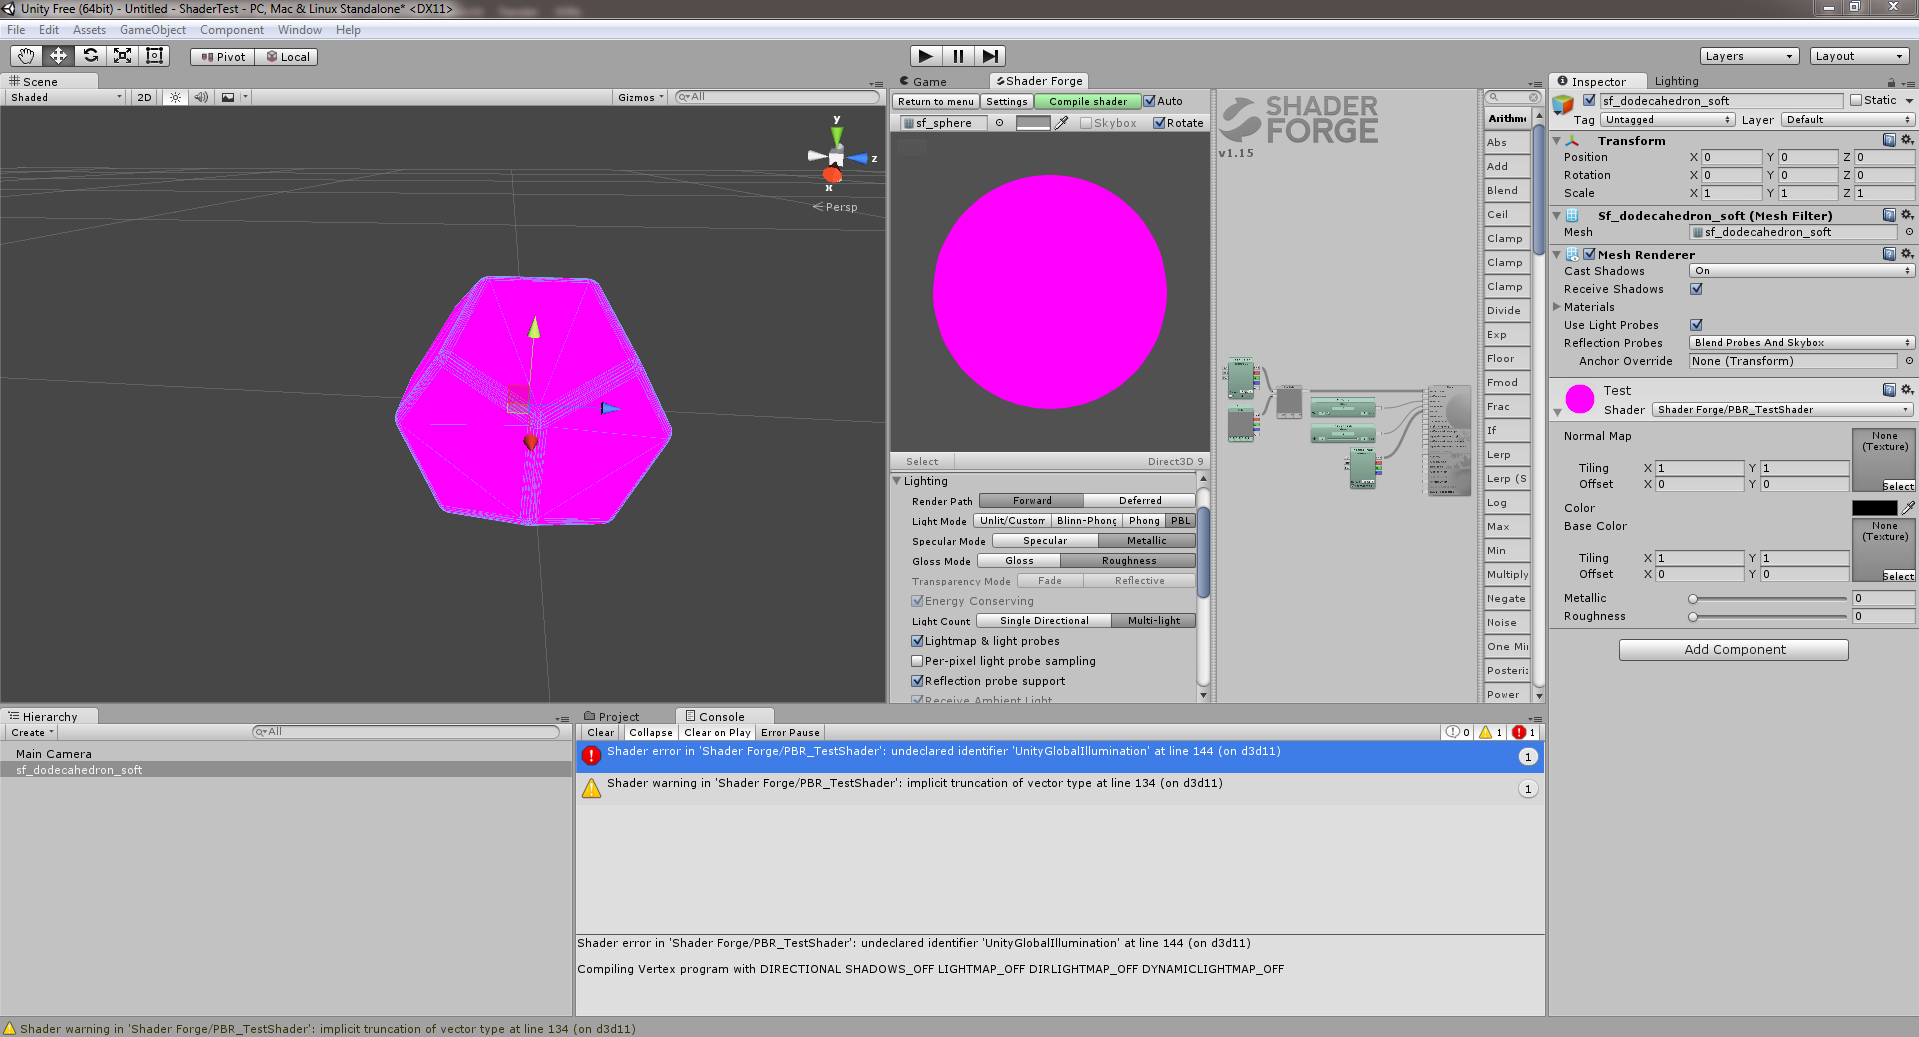The height and width of the screenshot is (1037, 1919).
Task: Open the Cast Shadows dropdown
Action: point(1802,271)
